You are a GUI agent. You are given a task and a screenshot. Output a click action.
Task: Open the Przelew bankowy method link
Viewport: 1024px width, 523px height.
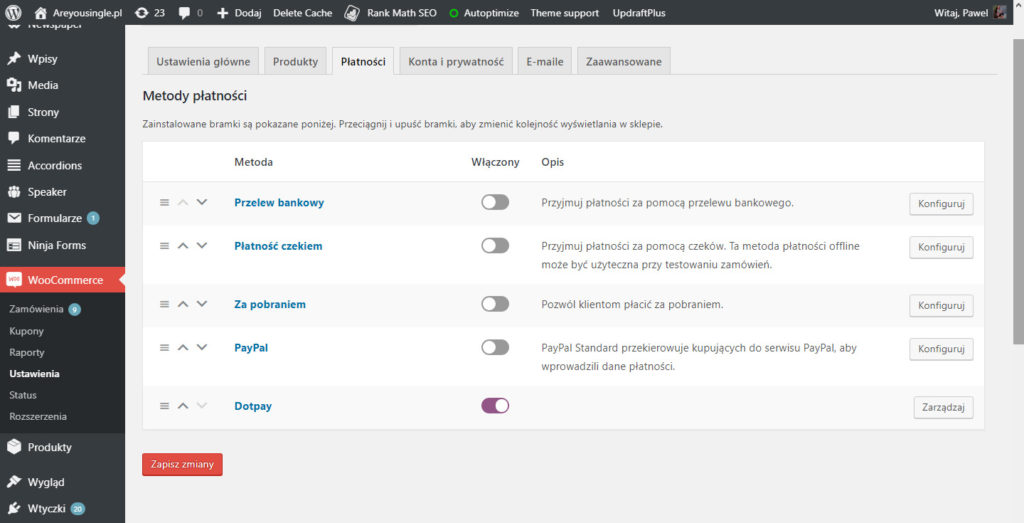(279, 202)
